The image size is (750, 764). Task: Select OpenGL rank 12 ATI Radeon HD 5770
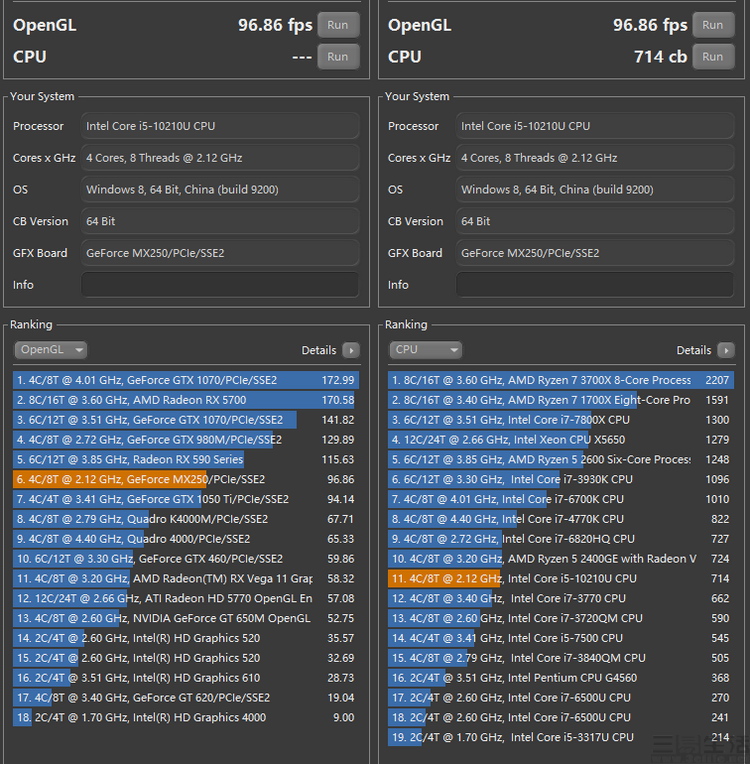(x=186, y=598)
